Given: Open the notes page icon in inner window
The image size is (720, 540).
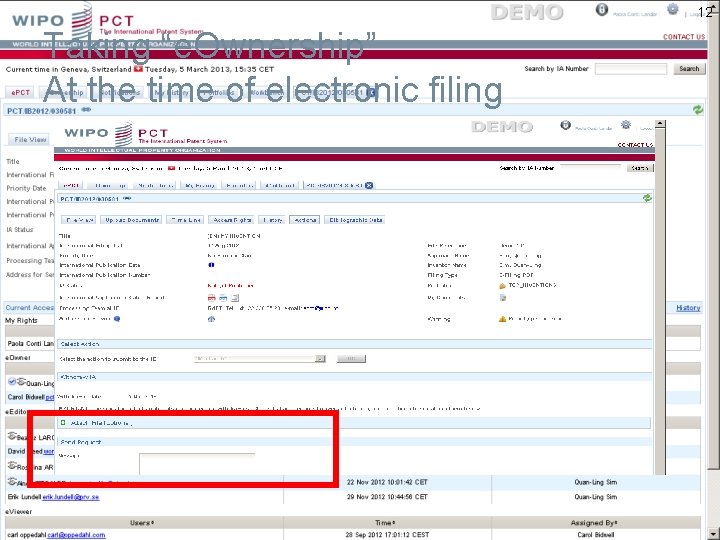Looking at the screenshot, I should point(503,298).
